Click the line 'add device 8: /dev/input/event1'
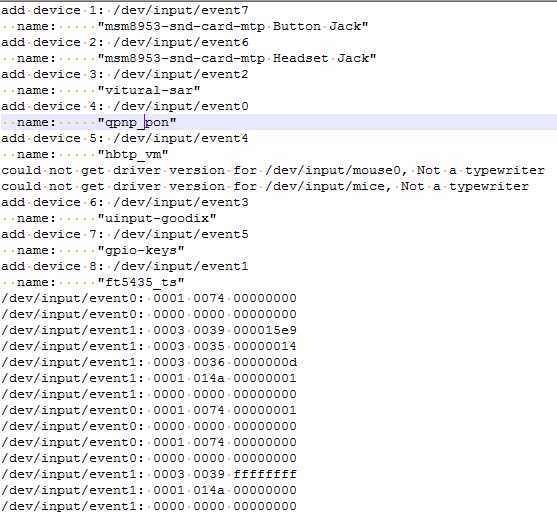This screenshot has height=523, width=557. pyautogui.click(x=125, y=266)
